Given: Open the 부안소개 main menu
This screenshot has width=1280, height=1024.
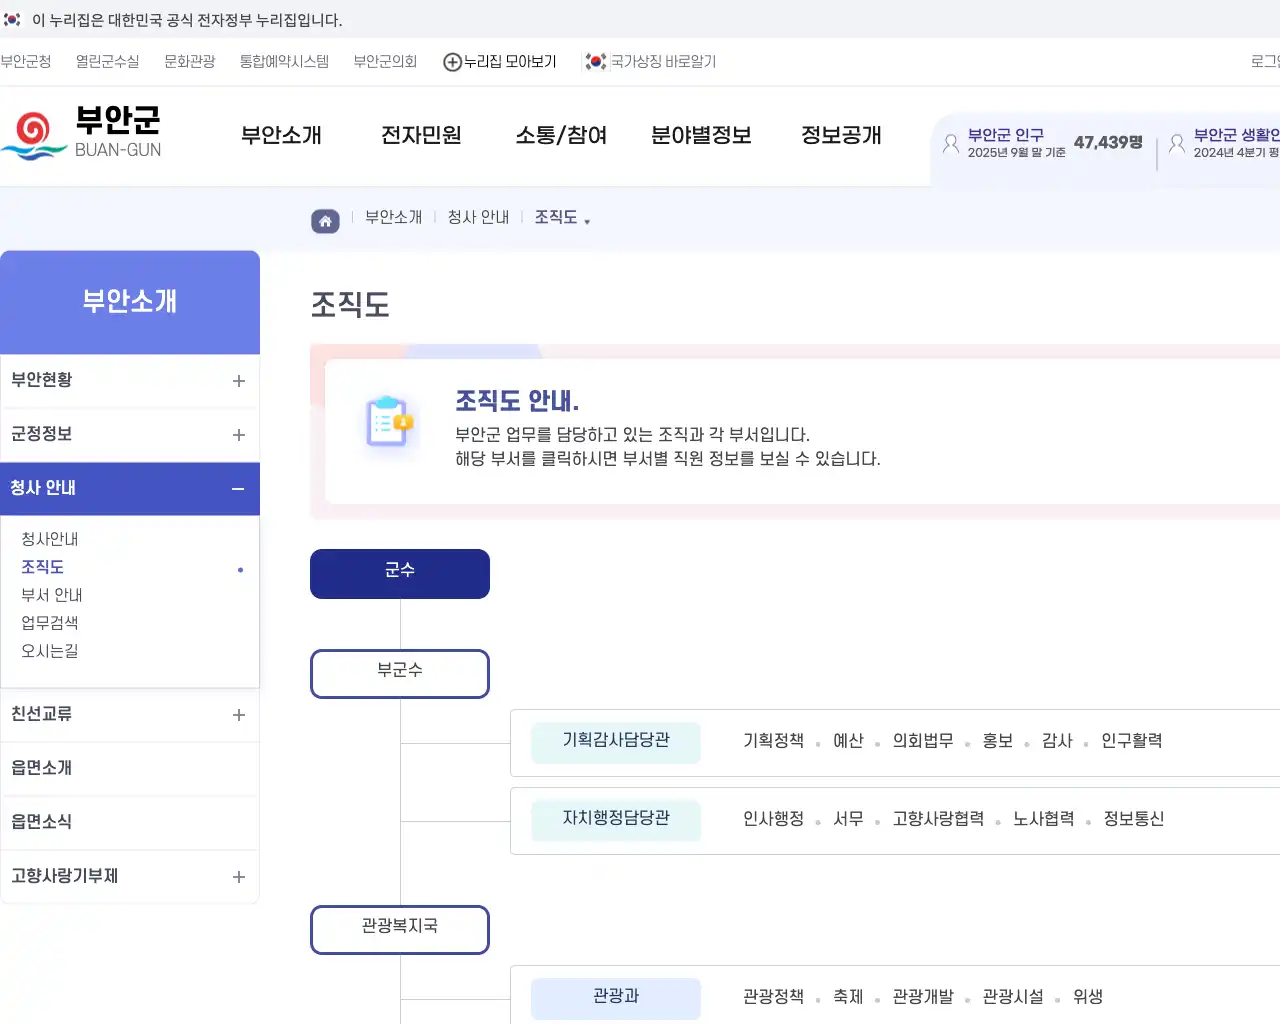Looking at the screenshot, I should pos(281,136).
